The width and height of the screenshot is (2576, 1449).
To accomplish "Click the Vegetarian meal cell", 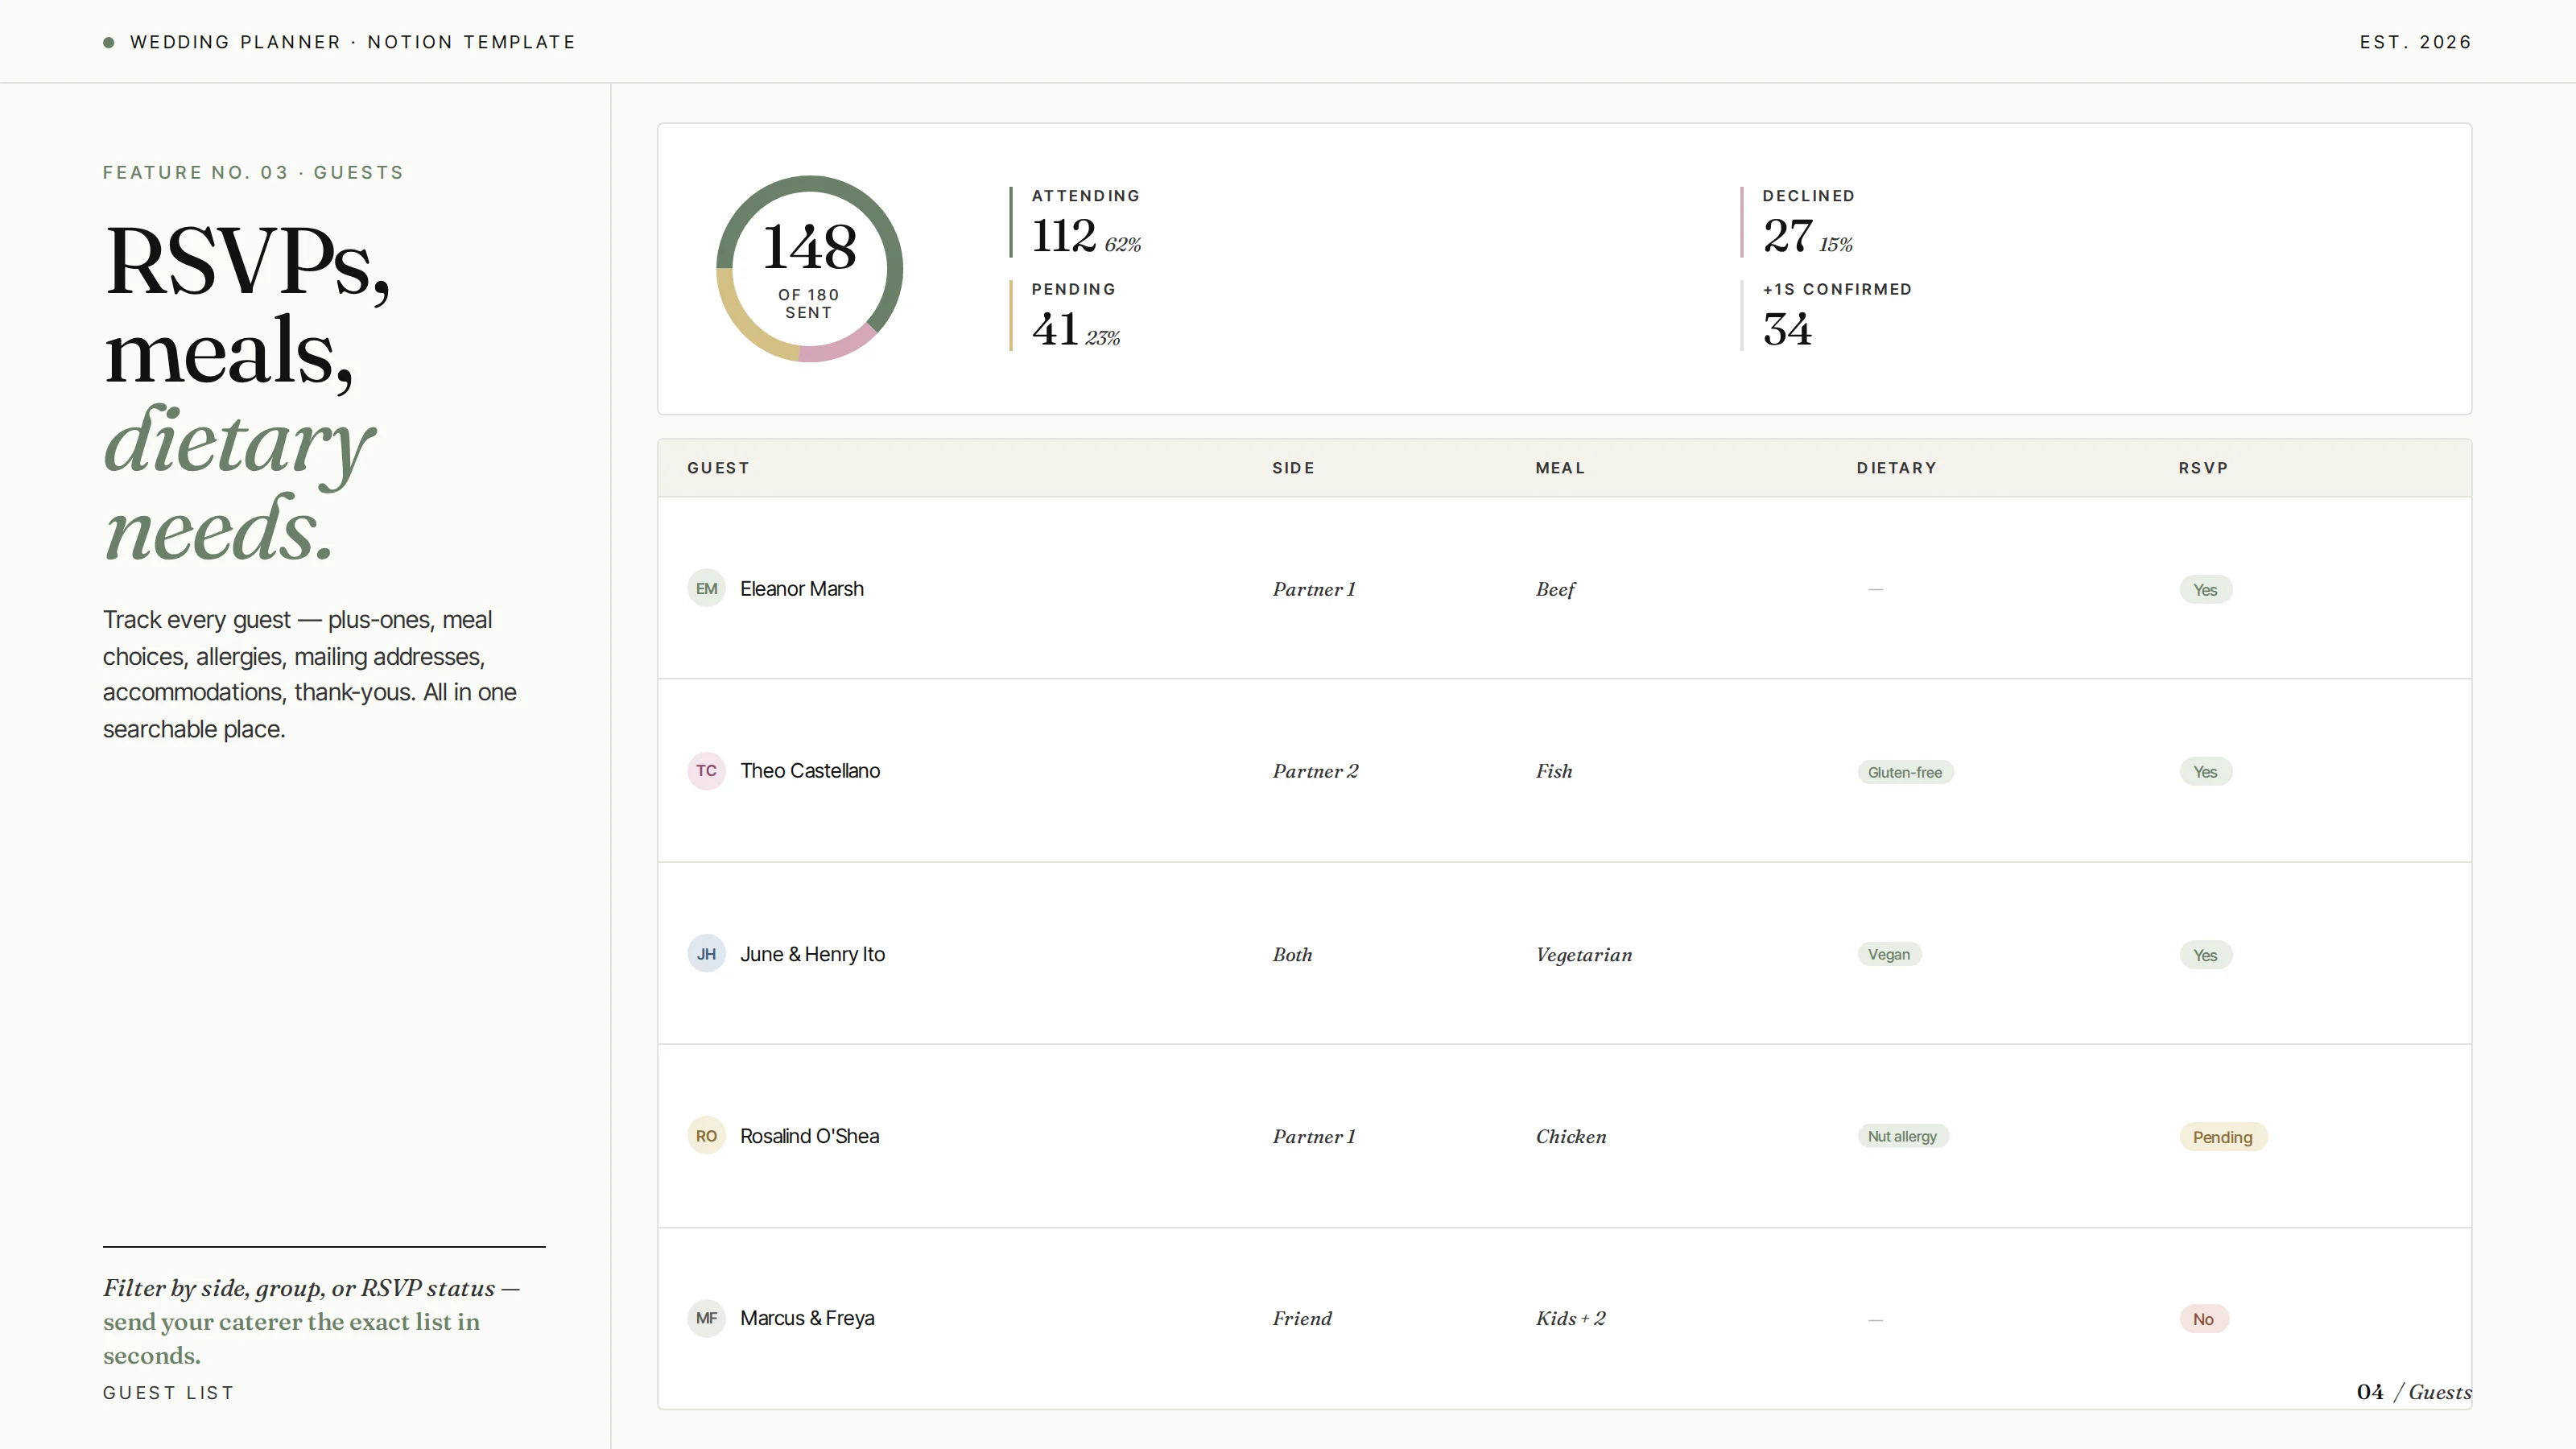I will pos(1584,955).
